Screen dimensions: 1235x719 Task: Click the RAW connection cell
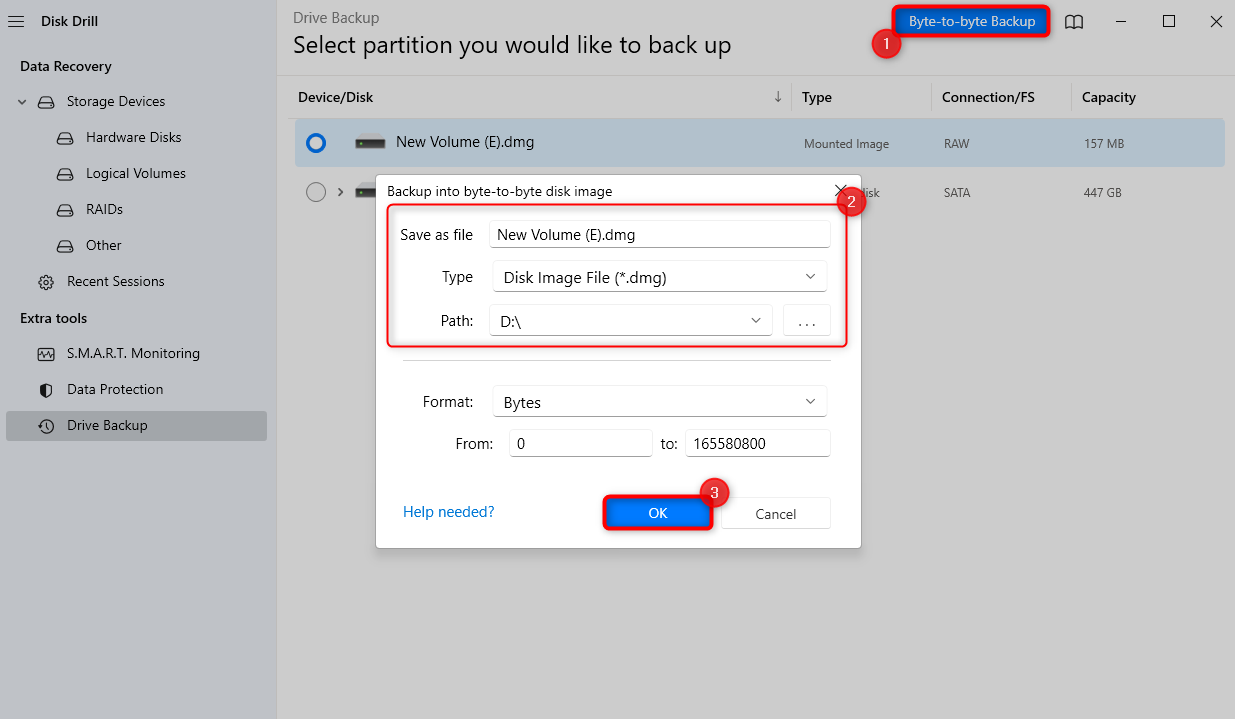coord(957,144)
